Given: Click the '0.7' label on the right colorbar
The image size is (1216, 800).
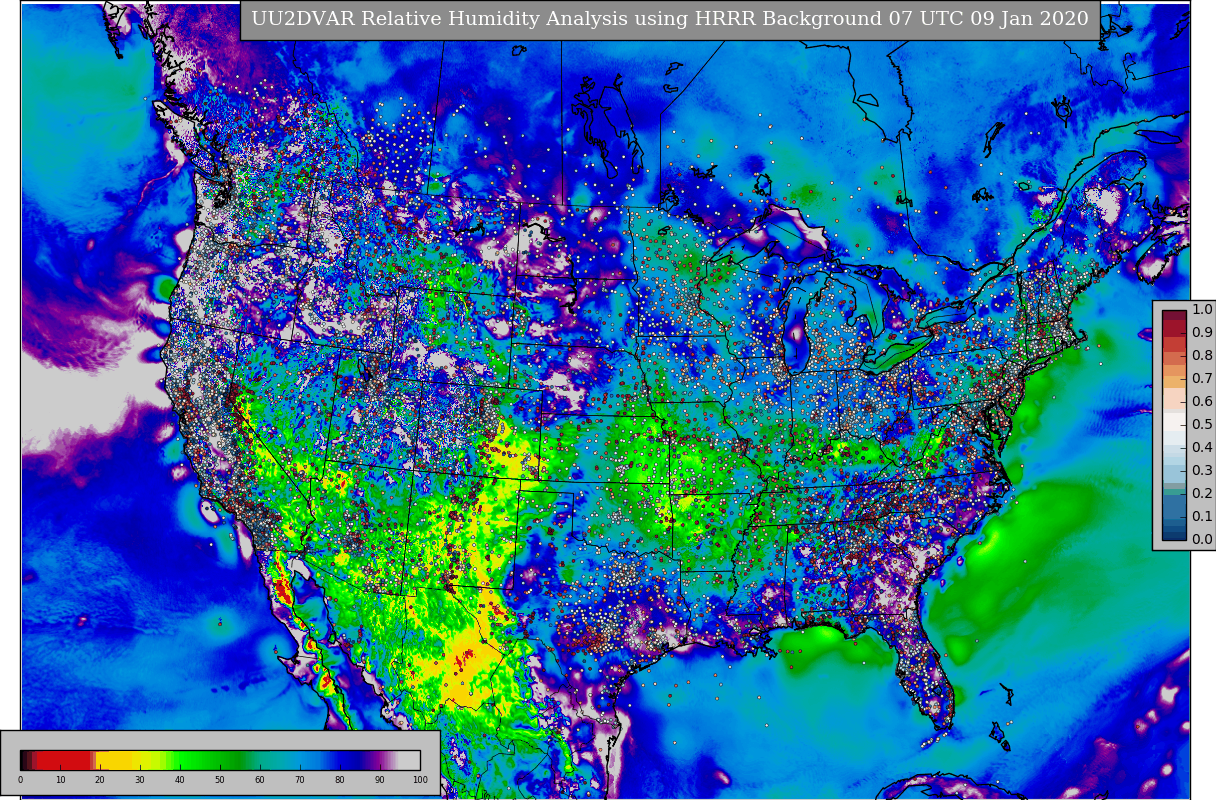Looking at the screenshot, I should [x=1202, y=379].
